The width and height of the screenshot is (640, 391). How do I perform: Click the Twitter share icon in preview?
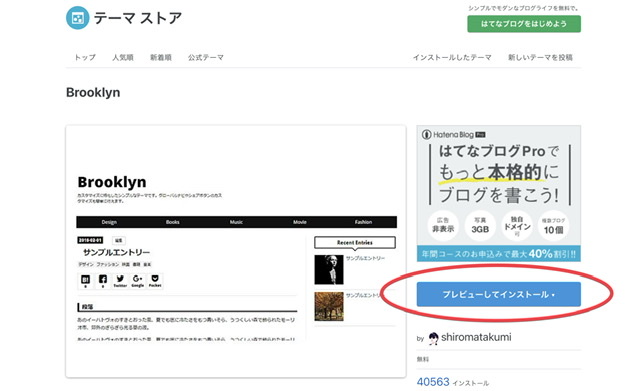coord(120,280)
